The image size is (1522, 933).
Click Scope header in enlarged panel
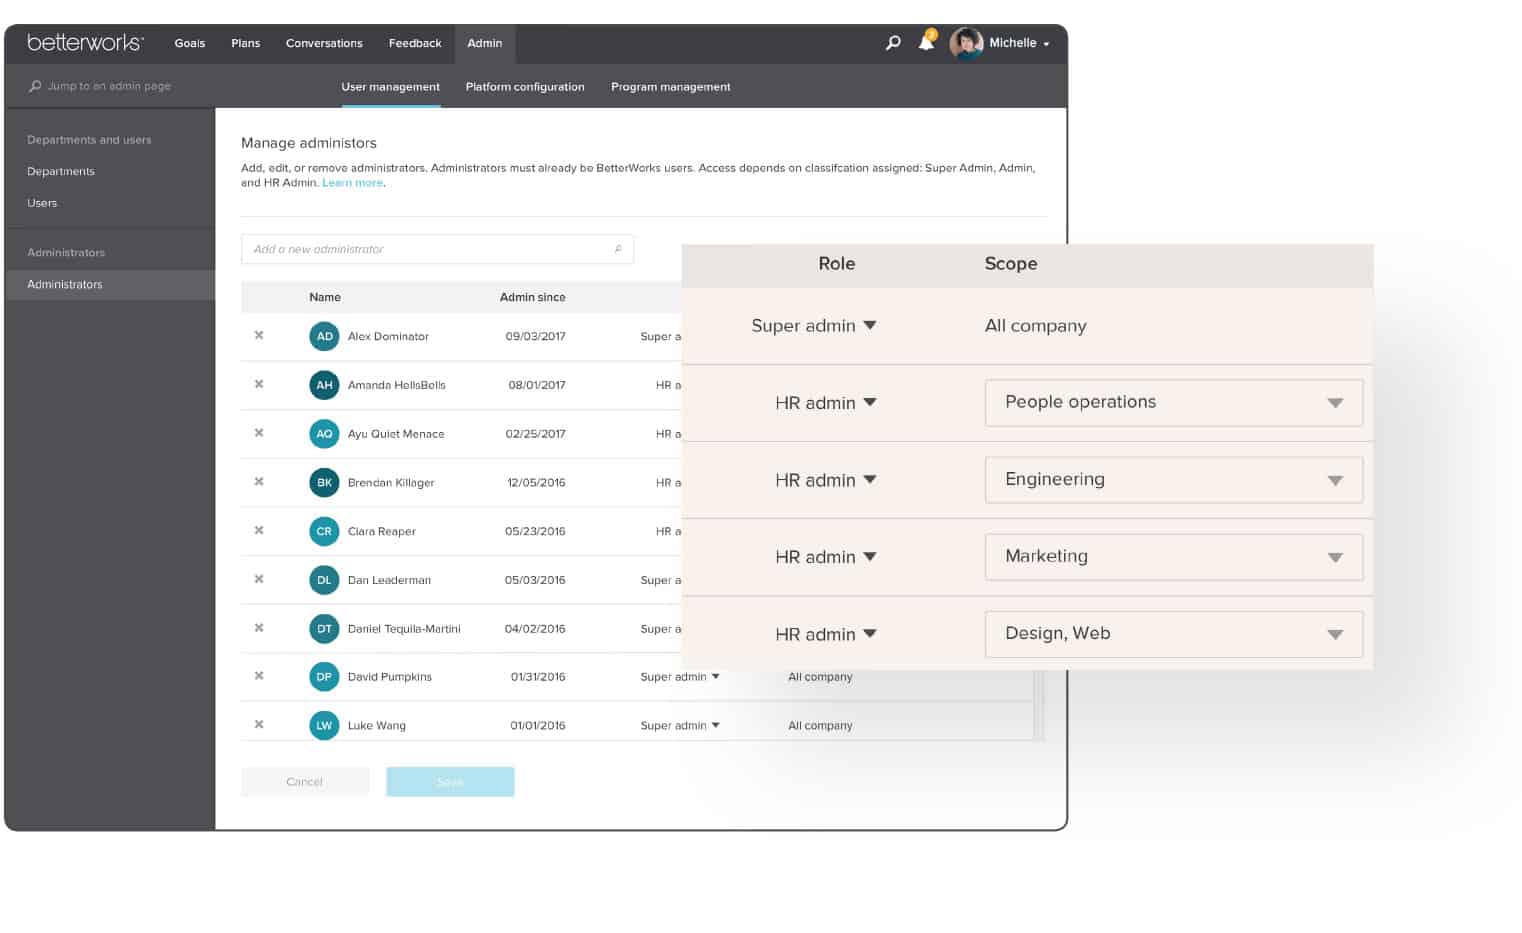(1011, 264)
